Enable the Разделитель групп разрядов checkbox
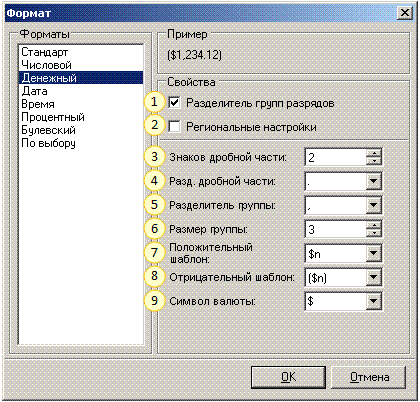The width and height of the screenshot is (420, 402). point(174,103)
